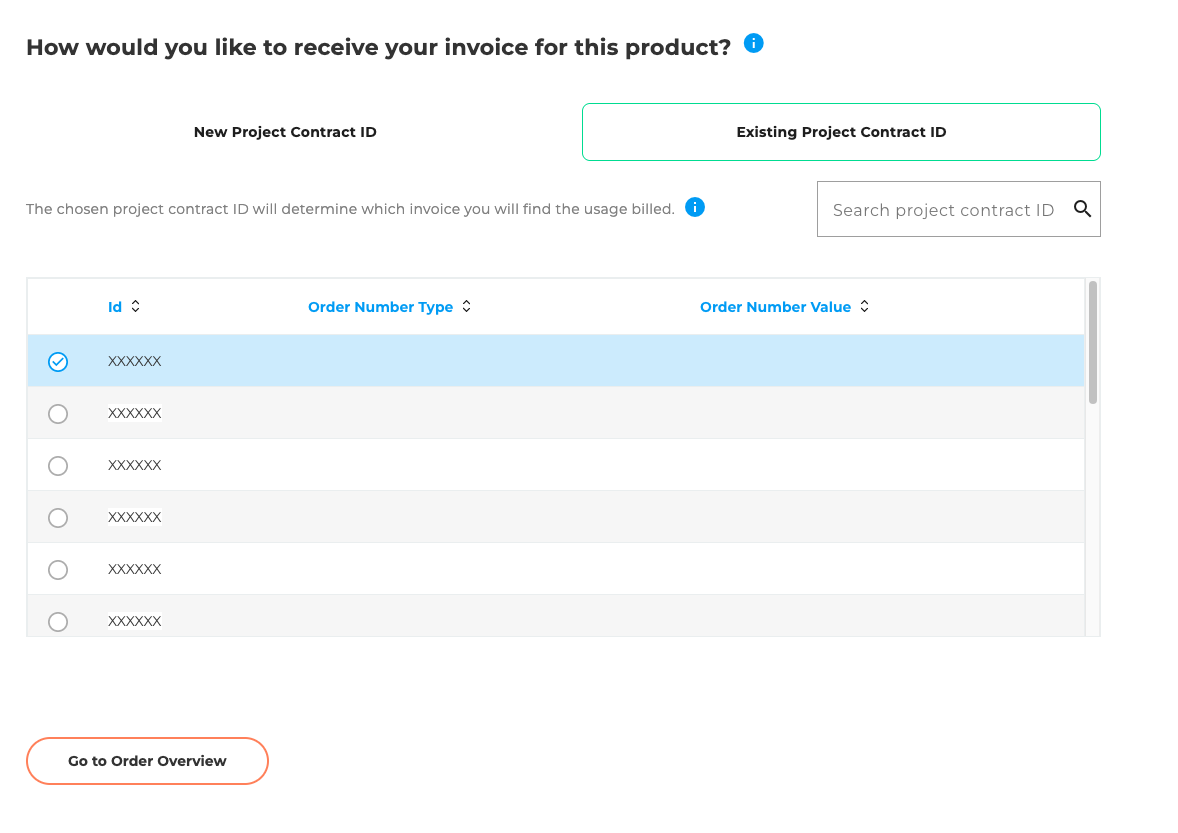
Task: Click the Go to Order Overview button
Action: (x=147, y=761)
